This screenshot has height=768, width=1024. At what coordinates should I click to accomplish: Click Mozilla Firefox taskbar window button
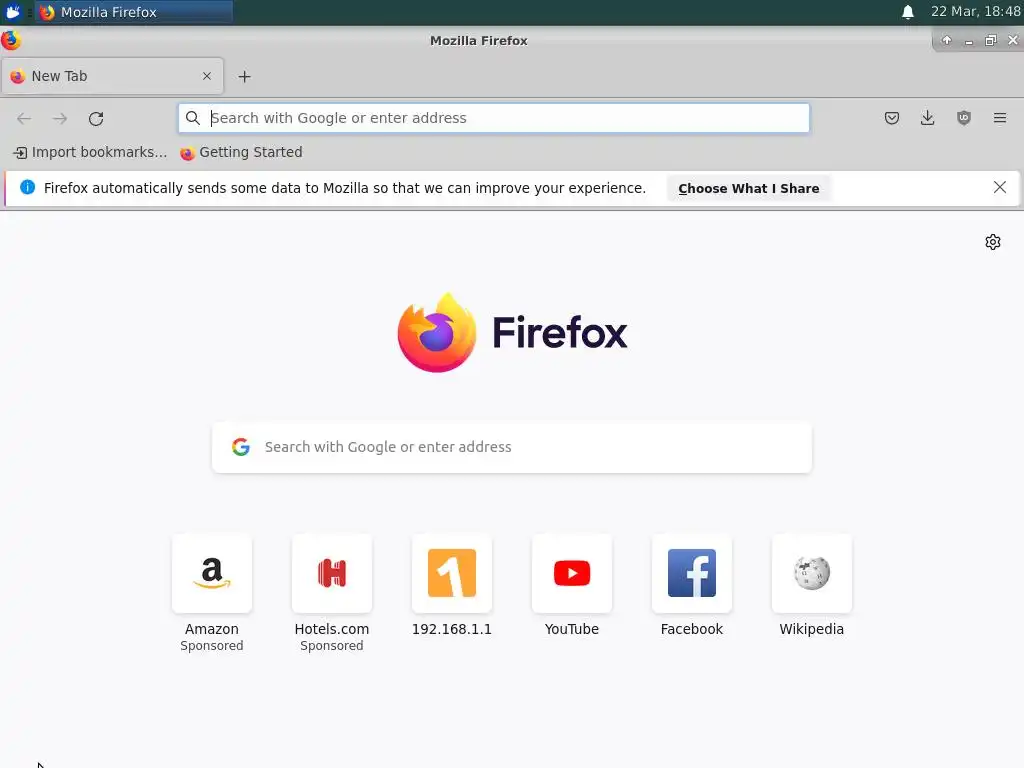pos(135,12)
